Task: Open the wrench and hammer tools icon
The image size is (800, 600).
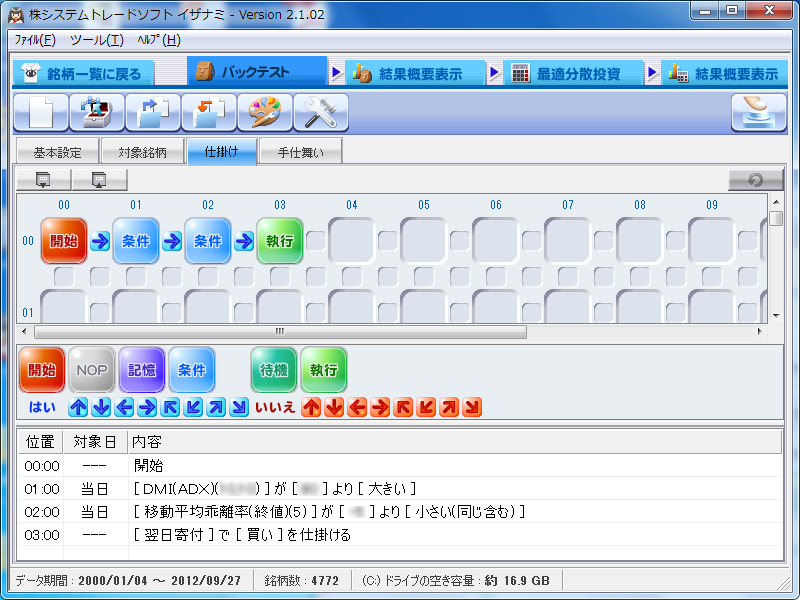Action: pyautogui.click(x=321, y=112)
